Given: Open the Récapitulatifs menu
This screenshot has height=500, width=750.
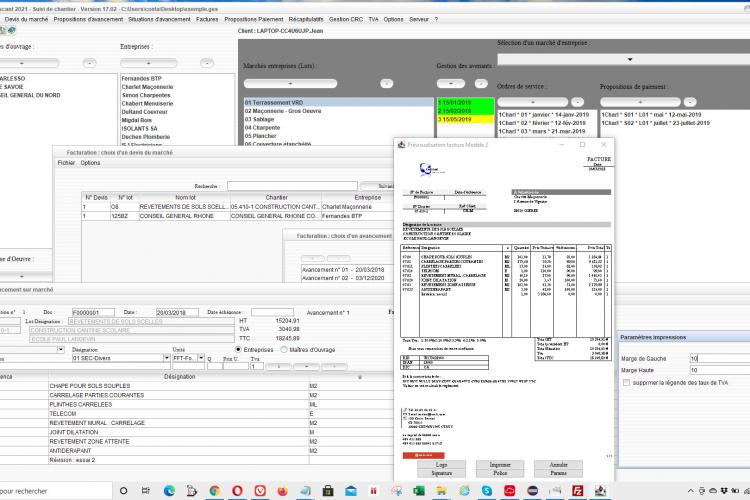Looking at the screenshot, I should click(x=306, y=19).
